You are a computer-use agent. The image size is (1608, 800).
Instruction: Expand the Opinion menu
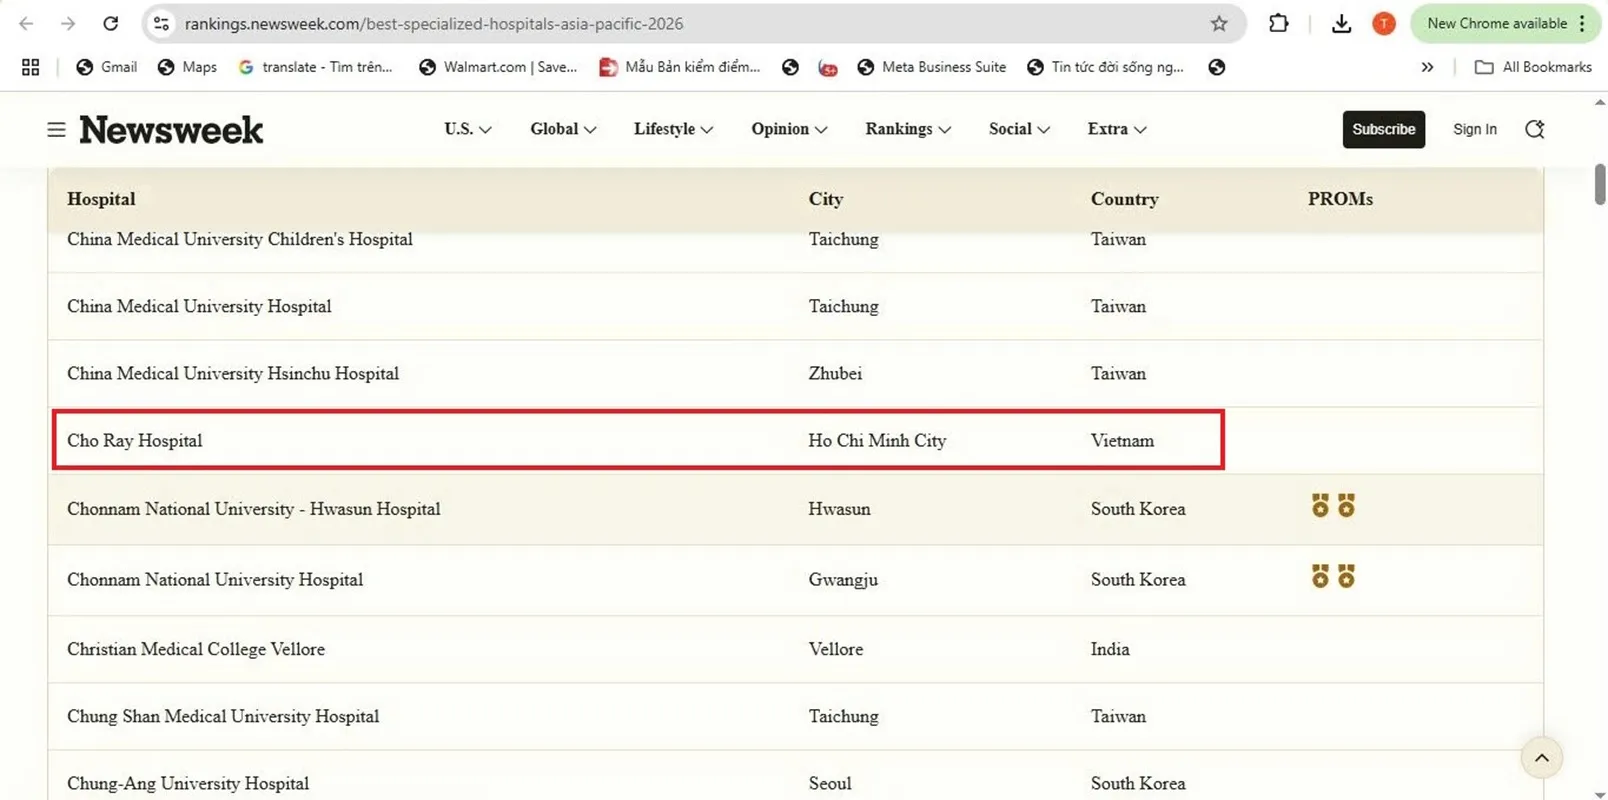click(x=789, y=129)
